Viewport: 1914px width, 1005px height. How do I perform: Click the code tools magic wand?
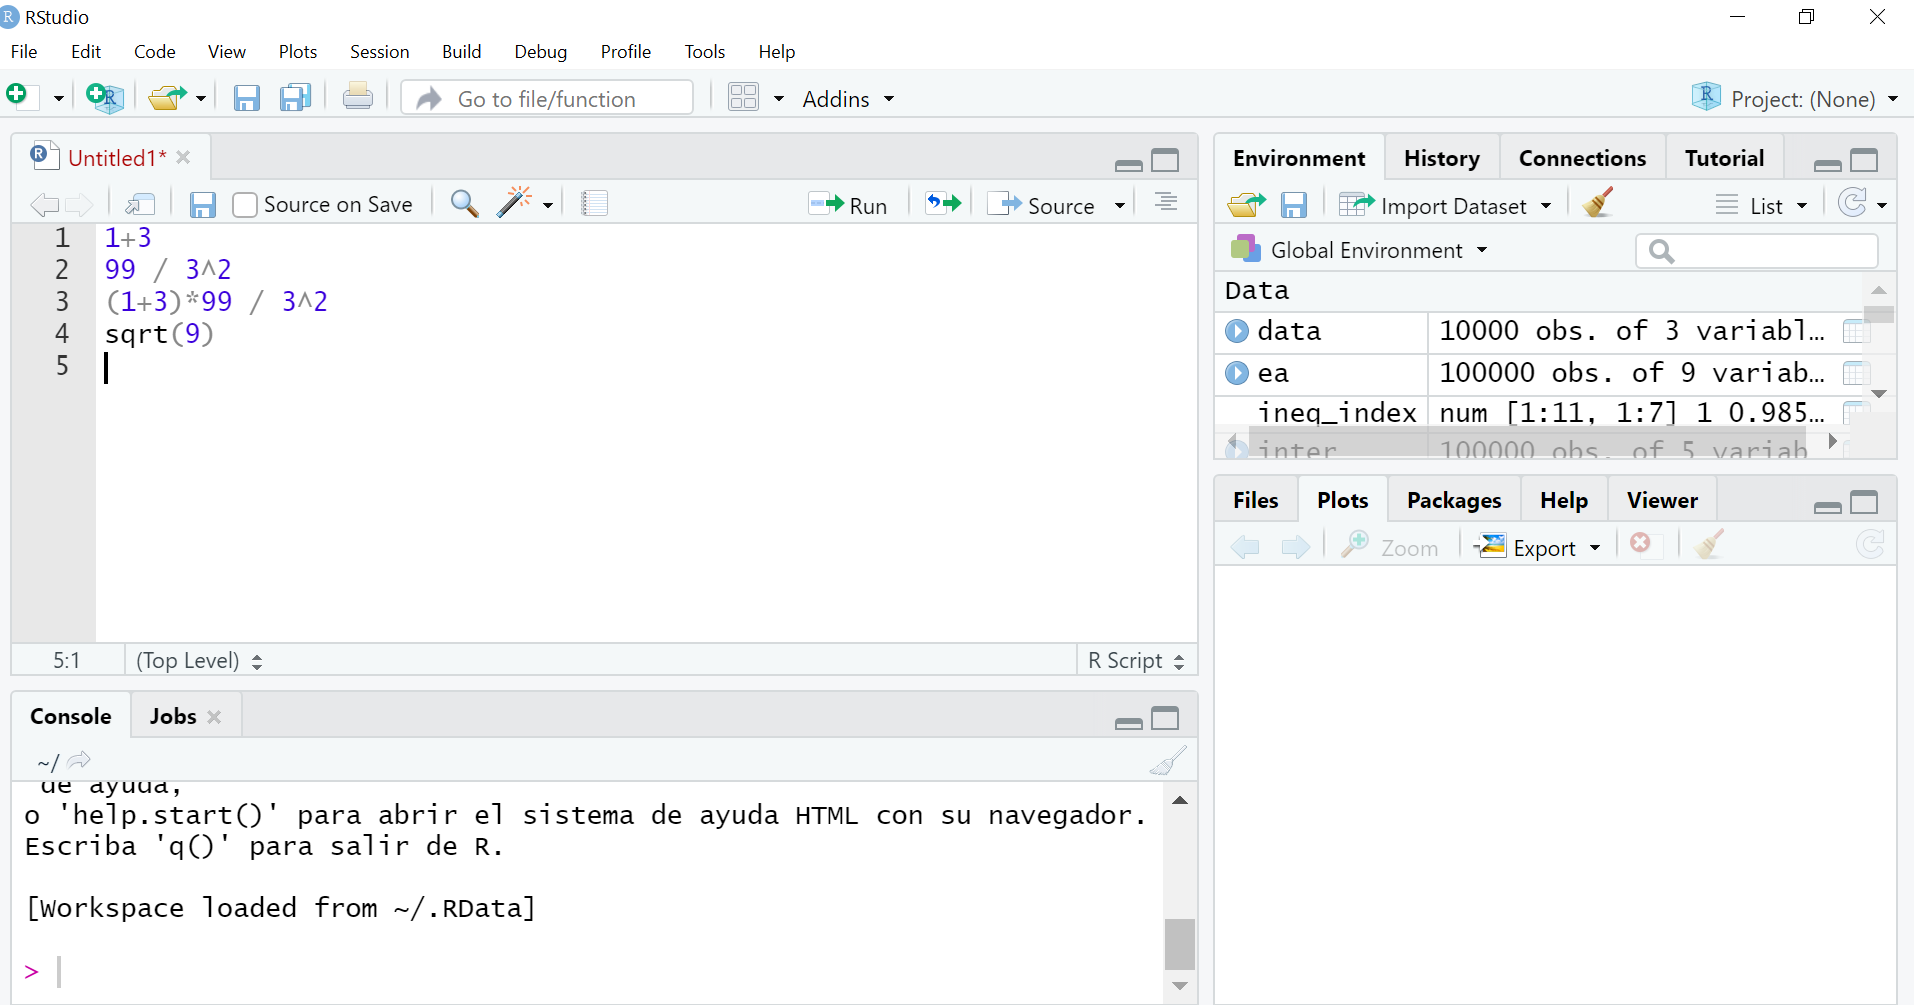pos(516,203)
